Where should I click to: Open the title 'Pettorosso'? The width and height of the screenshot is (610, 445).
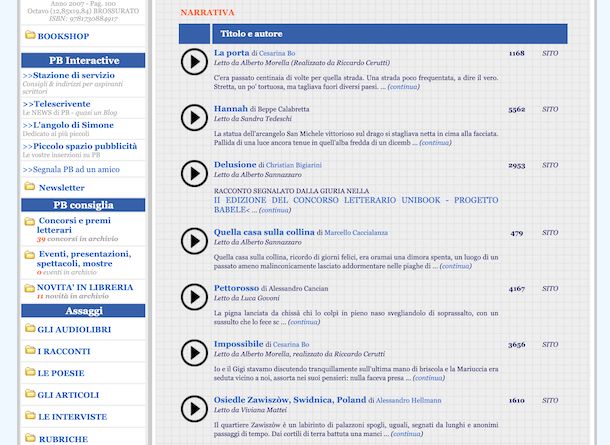[236, 288]
